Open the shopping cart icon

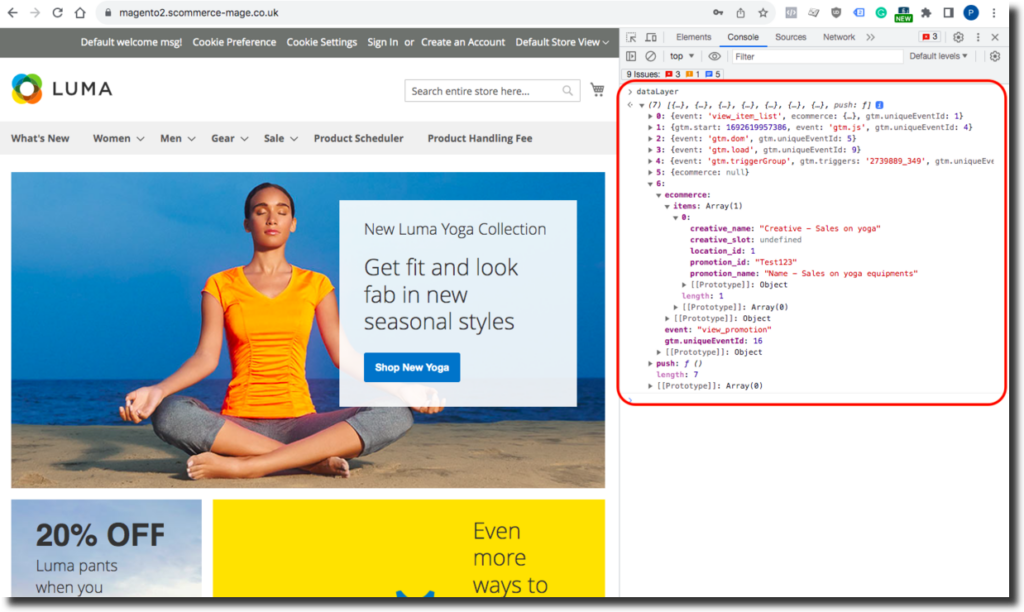[597, 90]
